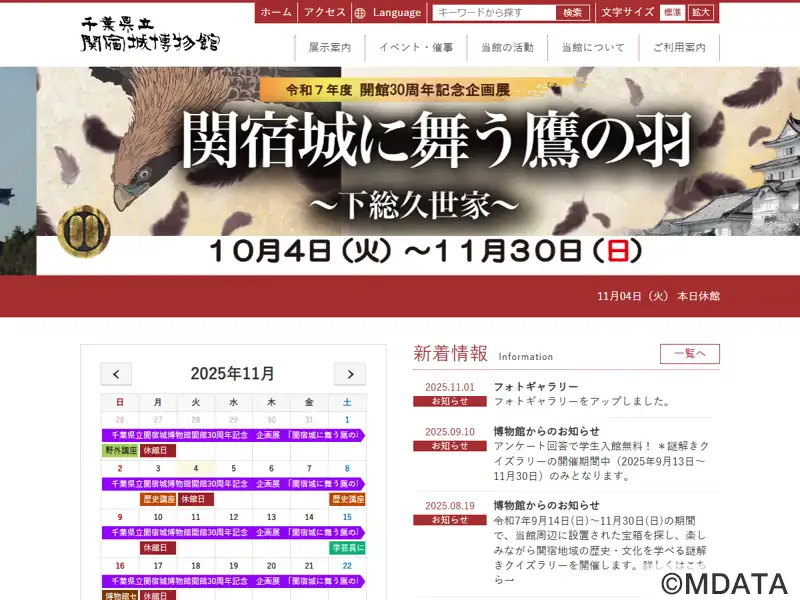Select November 9 in the calendar

pyautogui.click(x=120, y=517)
